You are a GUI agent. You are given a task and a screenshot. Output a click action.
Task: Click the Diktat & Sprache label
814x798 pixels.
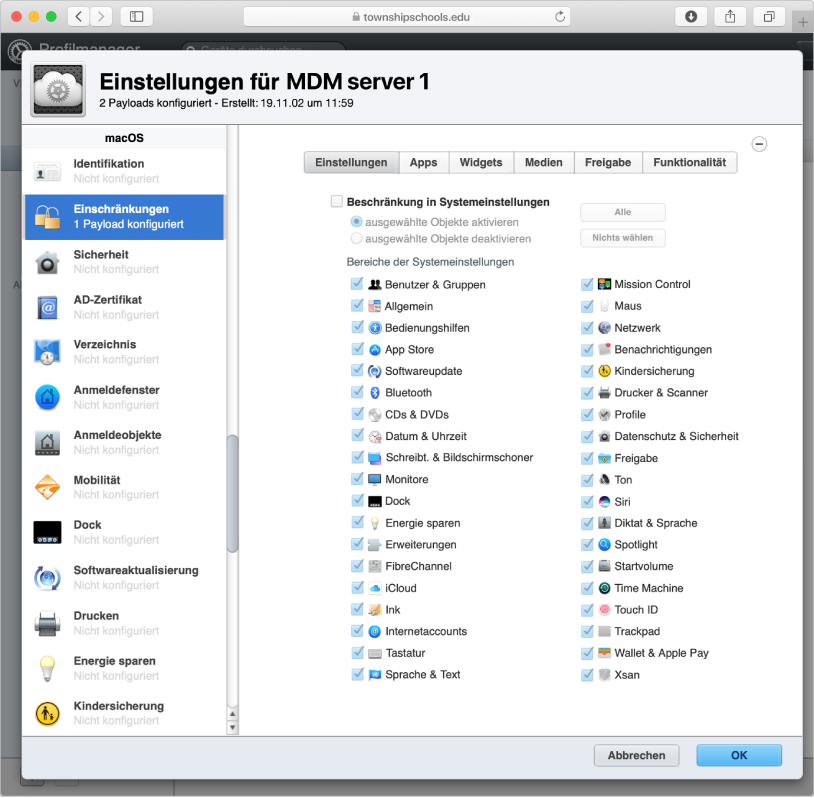(656, 523)
